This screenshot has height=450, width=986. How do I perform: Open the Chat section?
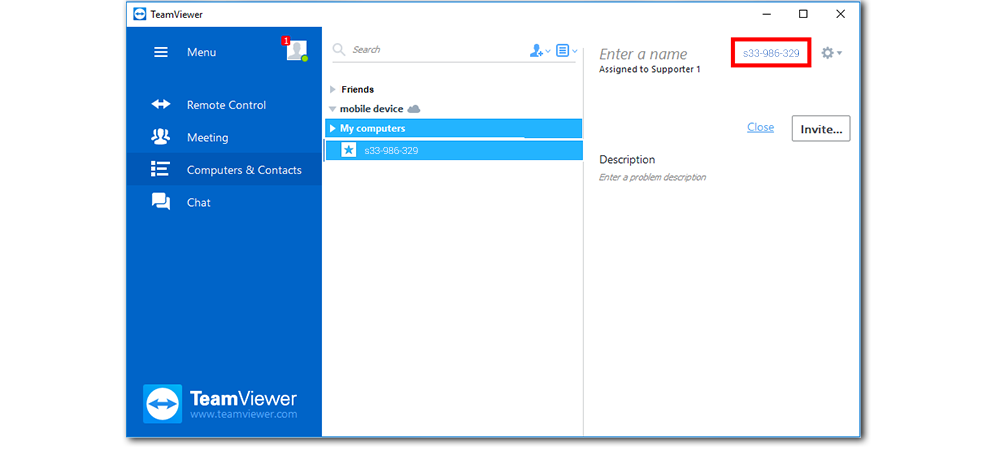(224, 202)
